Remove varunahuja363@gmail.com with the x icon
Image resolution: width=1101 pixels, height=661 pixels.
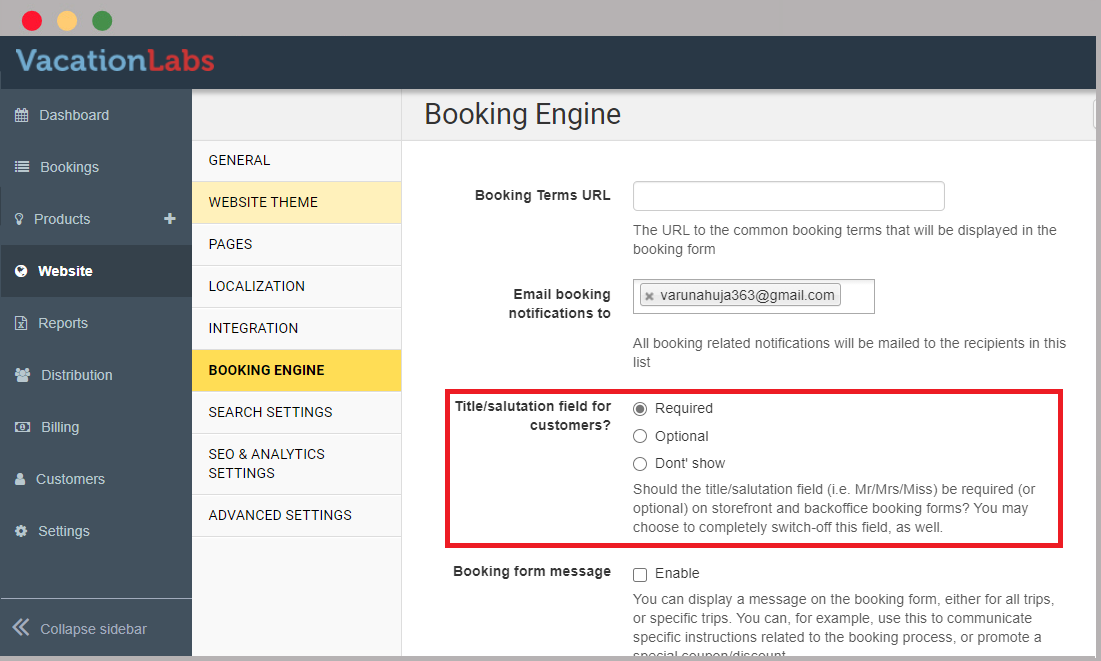pos(649,296)
